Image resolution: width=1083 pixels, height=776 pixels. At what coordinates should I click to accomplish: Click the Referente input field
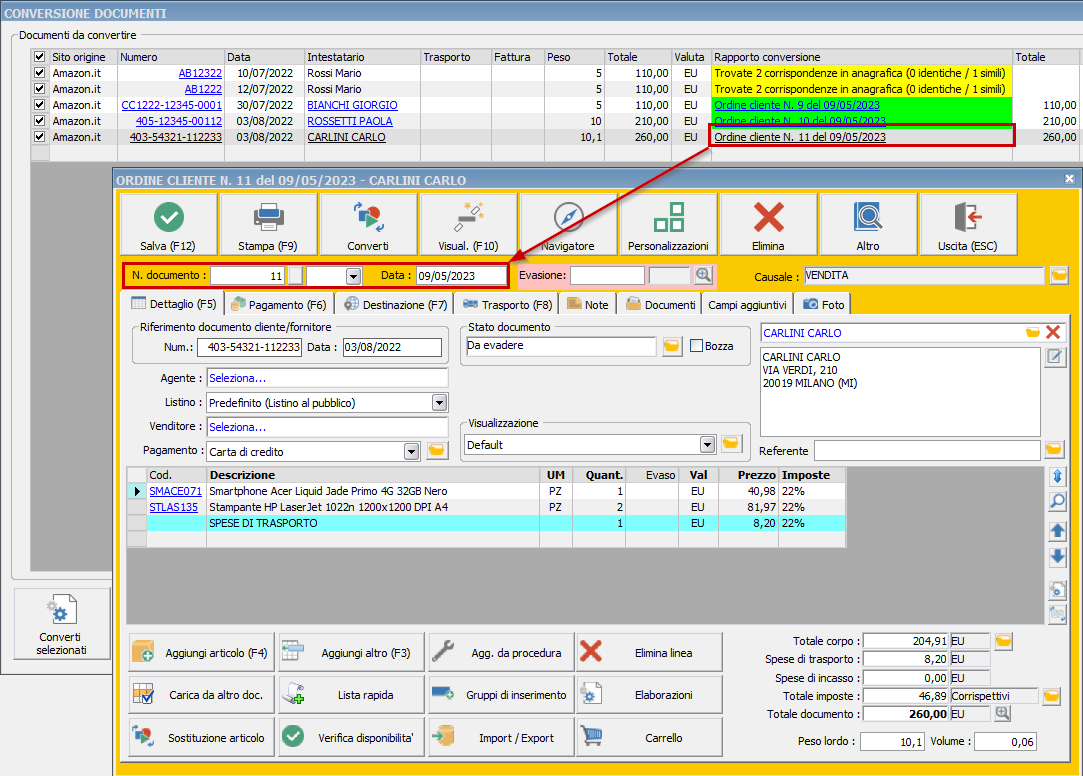click(927, 451)
